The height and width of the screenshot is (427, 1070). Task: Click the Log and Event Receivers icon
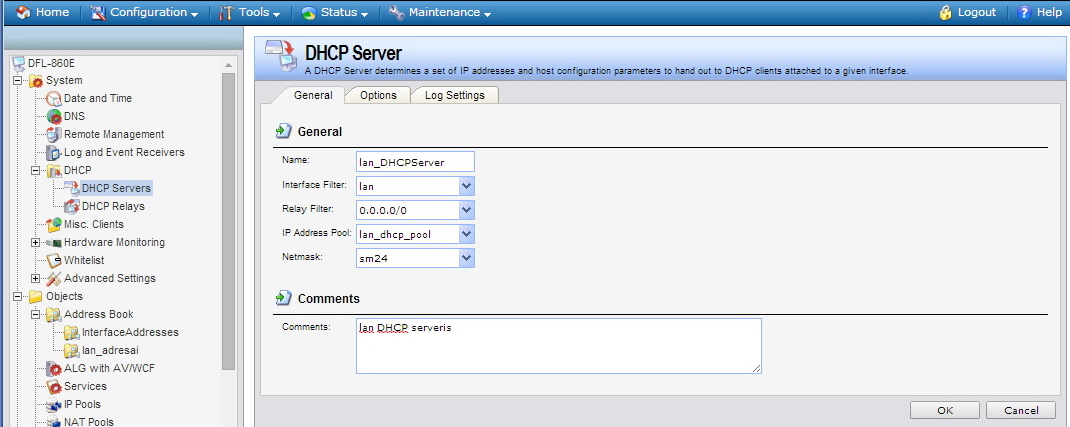pos(54,152)
